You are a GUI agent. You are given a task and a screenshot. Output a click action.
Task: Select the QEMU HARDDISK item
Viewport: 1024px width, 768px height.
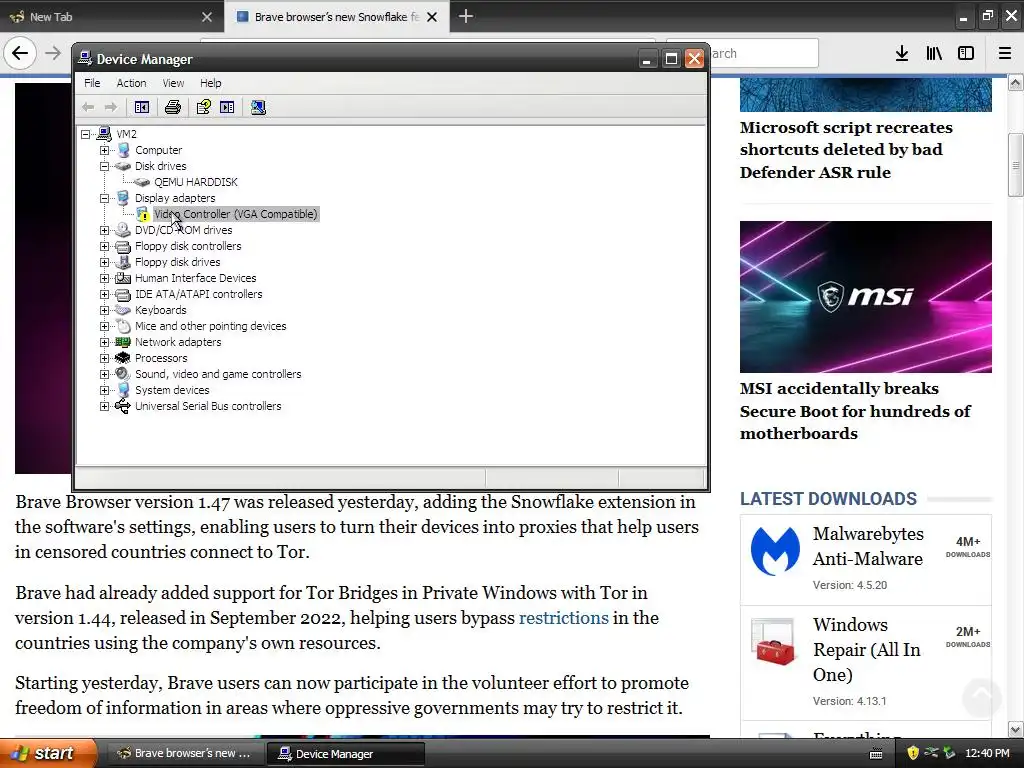pyautogui.click(x=195, y=182)
